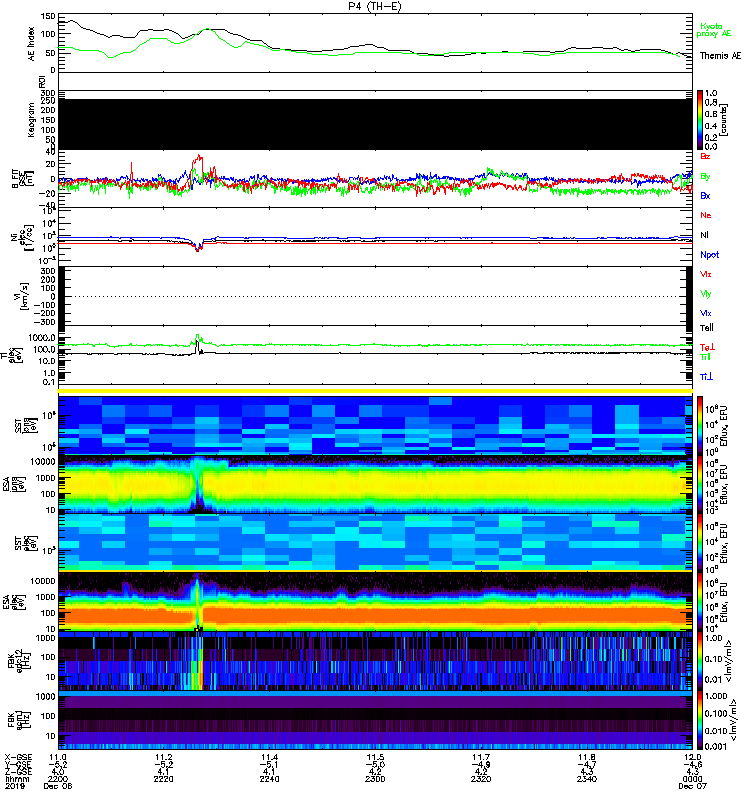Select the blue Ti perpendicular legend label
750x800 pixels.
706,377
